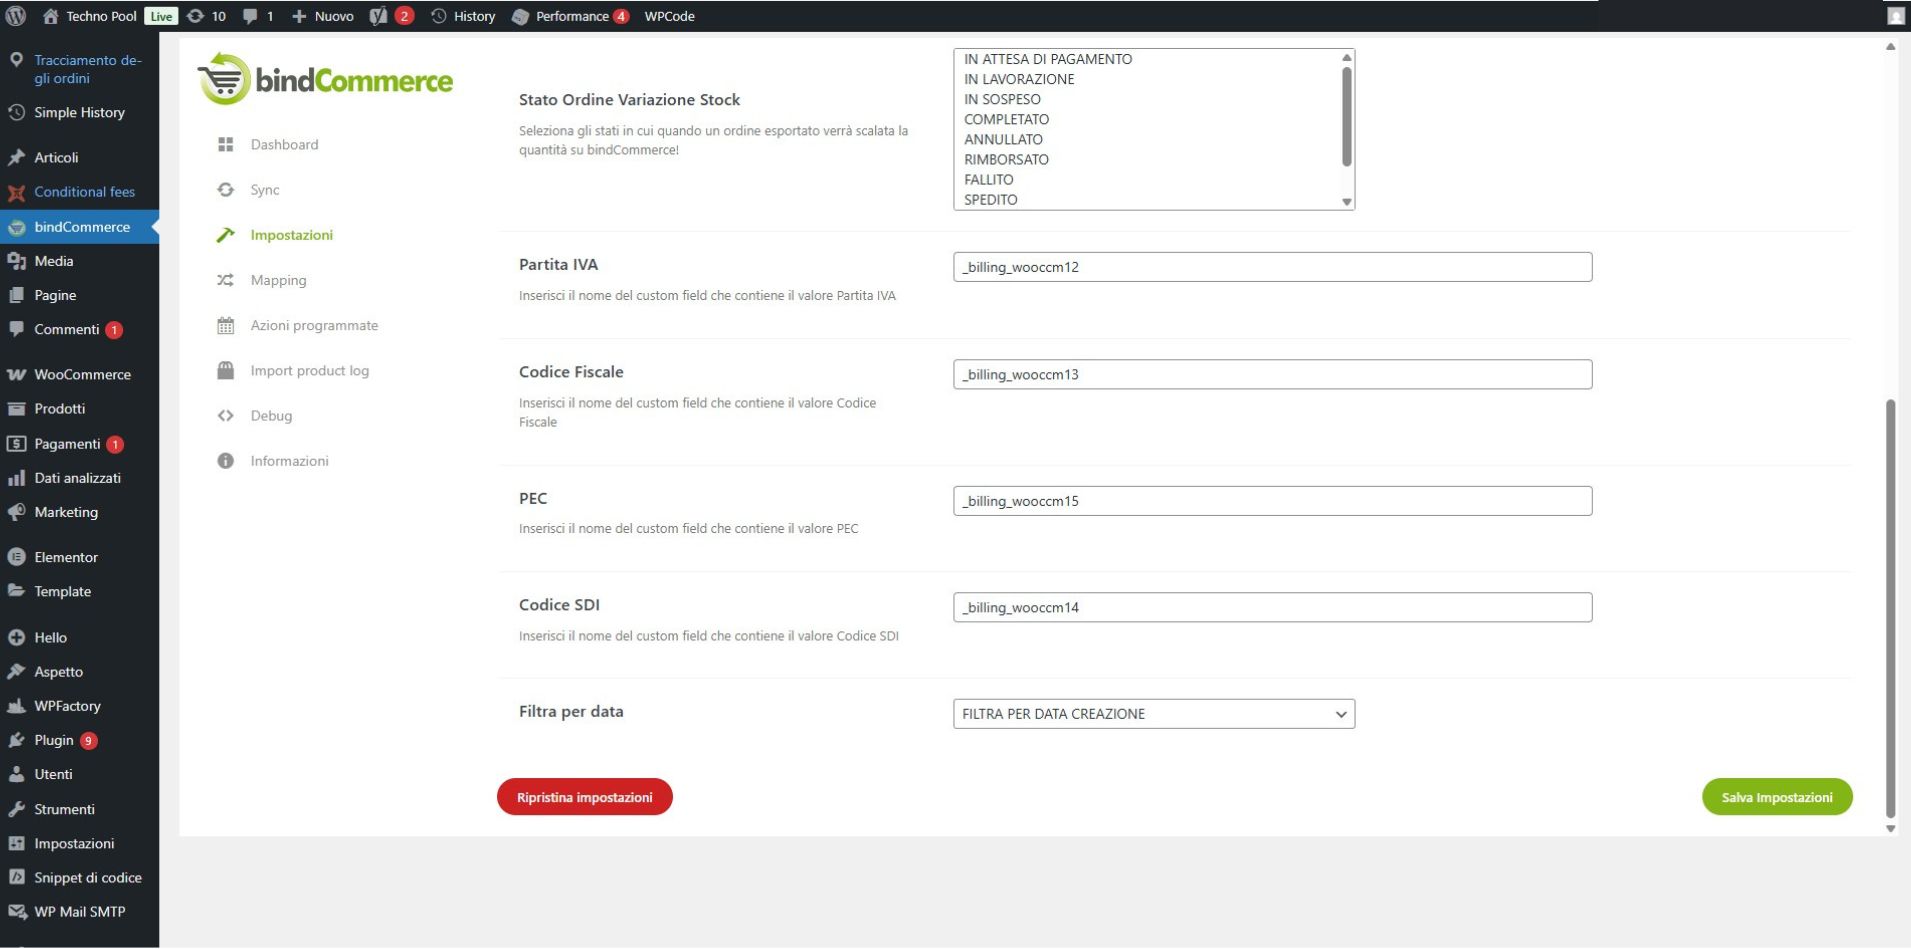
Task: Click the Import product log icon
Action: (226, 371)
